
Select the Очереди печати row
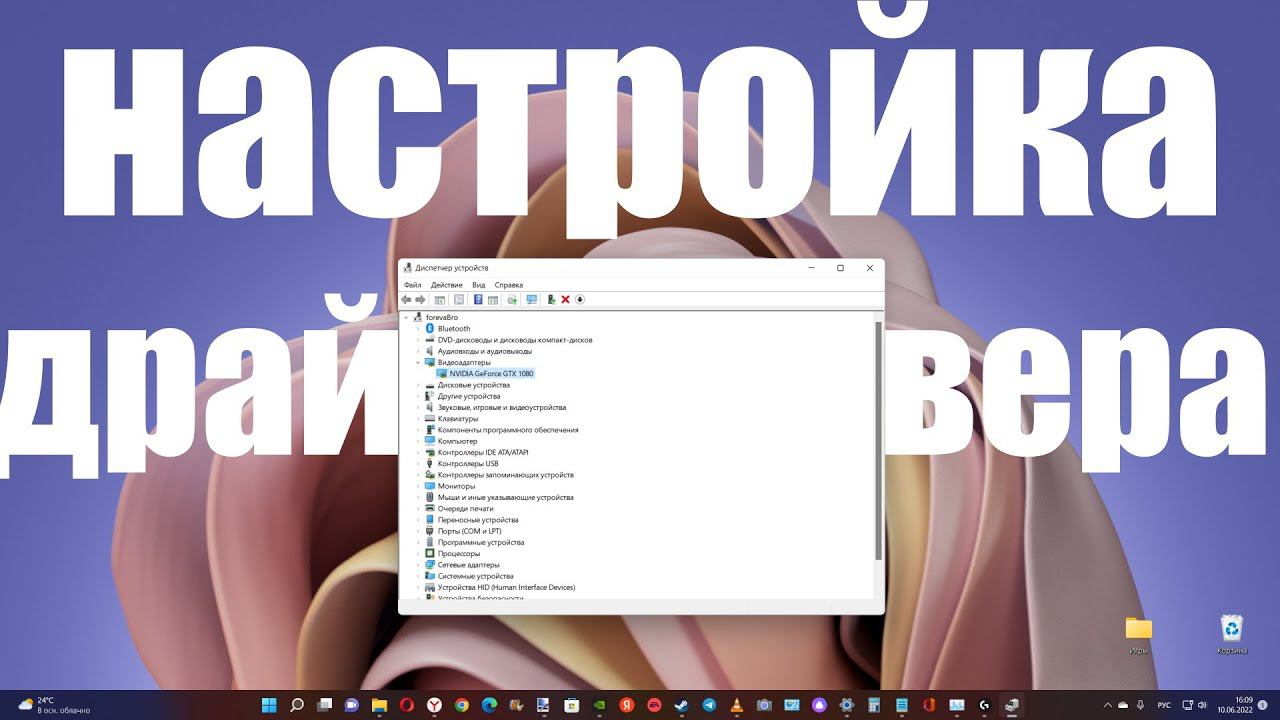coord(459,508)
